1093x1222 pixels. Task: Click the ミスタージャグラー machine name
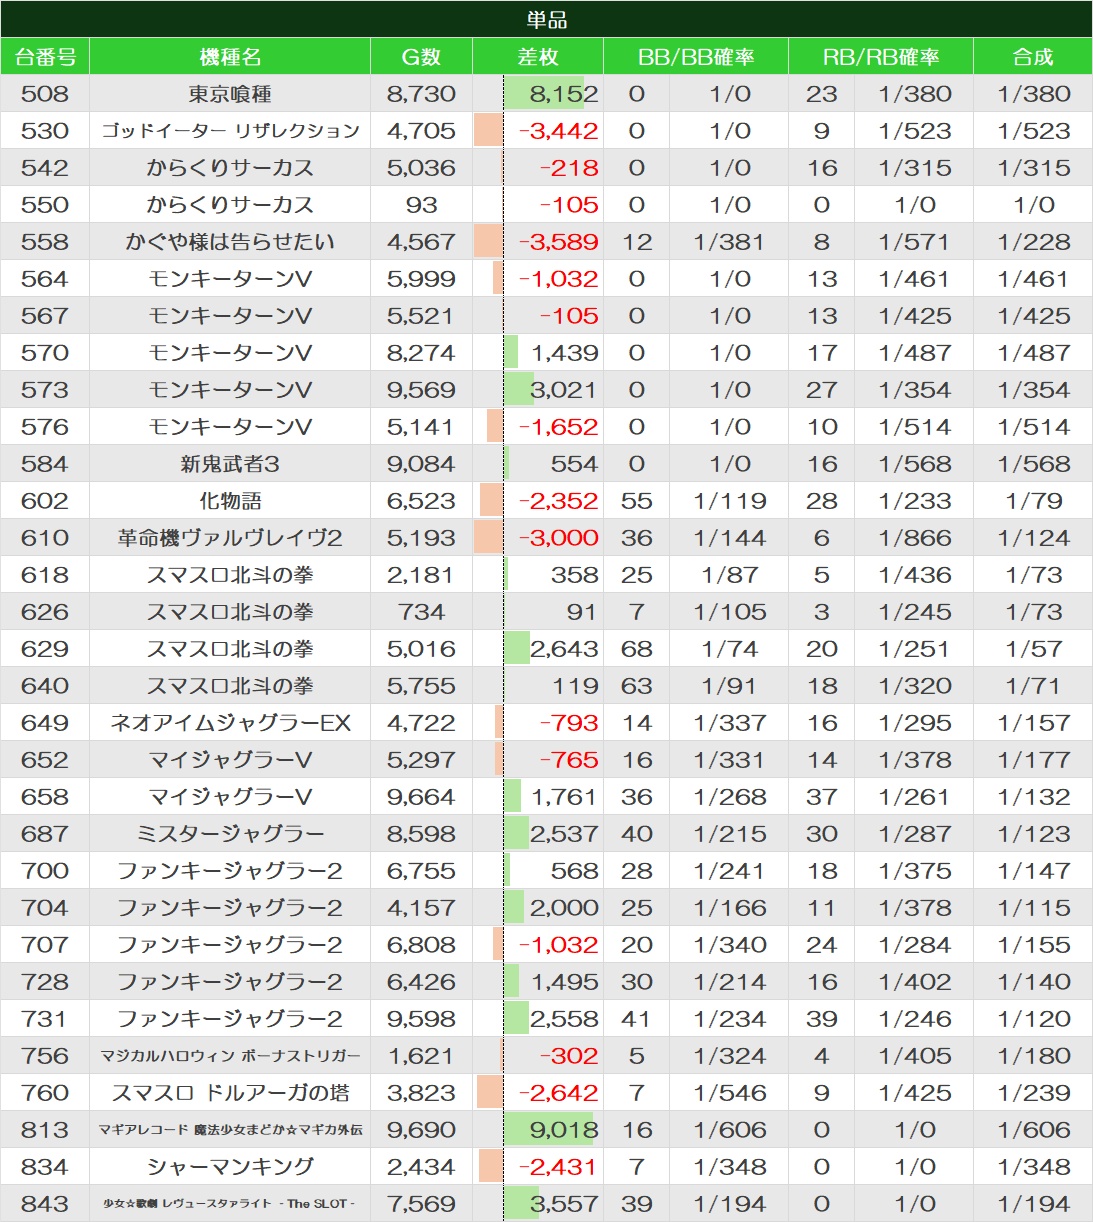pos(230,834)
